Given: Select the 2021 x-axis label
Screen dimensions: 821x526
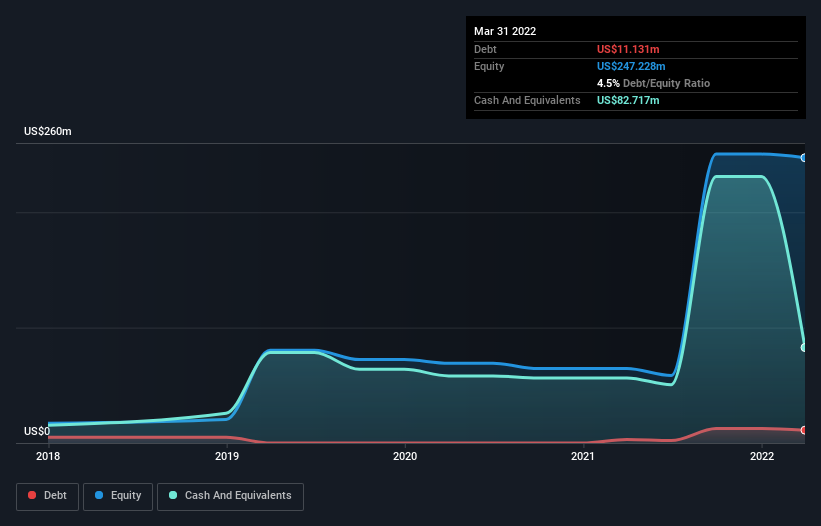Looking at the screenshot, I should point(583,456).
